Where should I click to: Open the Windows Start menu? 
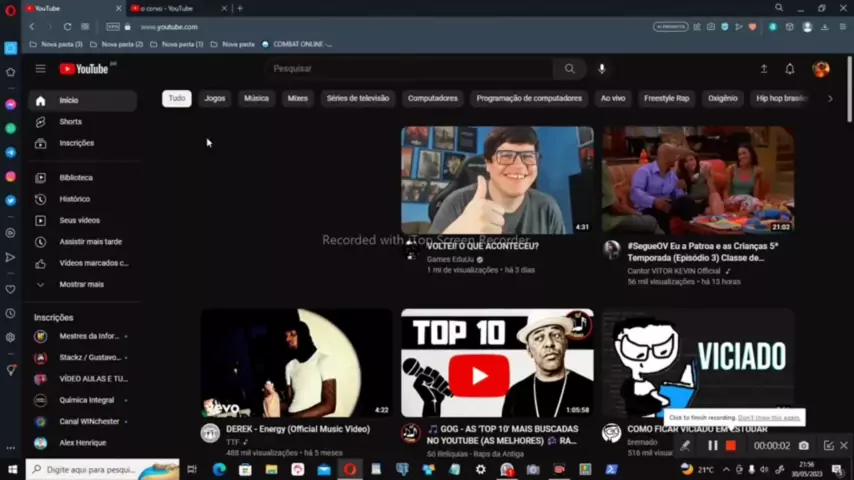(x=12, y=469)
